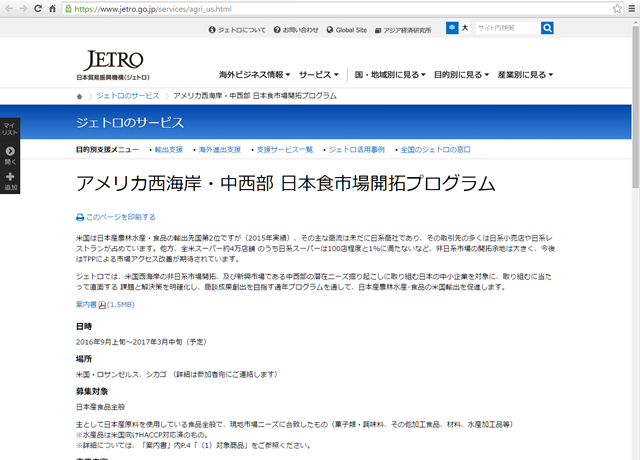Click the browser reload icon

tap(54, 8)
